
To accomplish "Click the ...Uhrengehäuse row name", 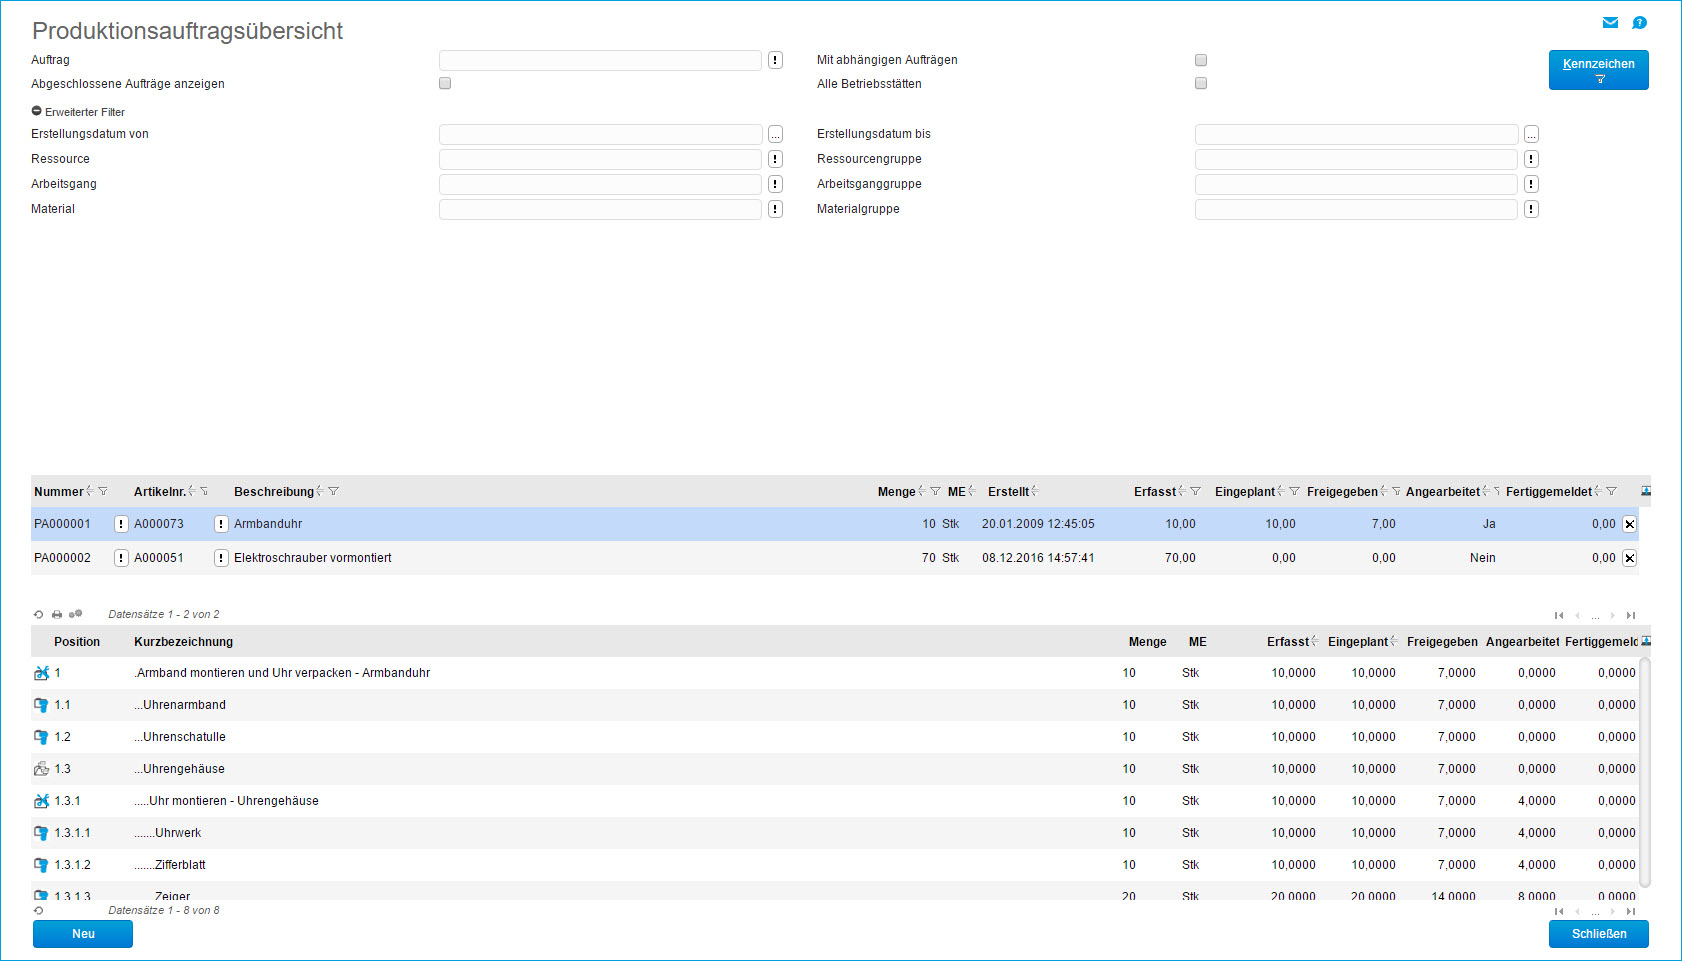I will pyautogui.click(x=180, y=769).
